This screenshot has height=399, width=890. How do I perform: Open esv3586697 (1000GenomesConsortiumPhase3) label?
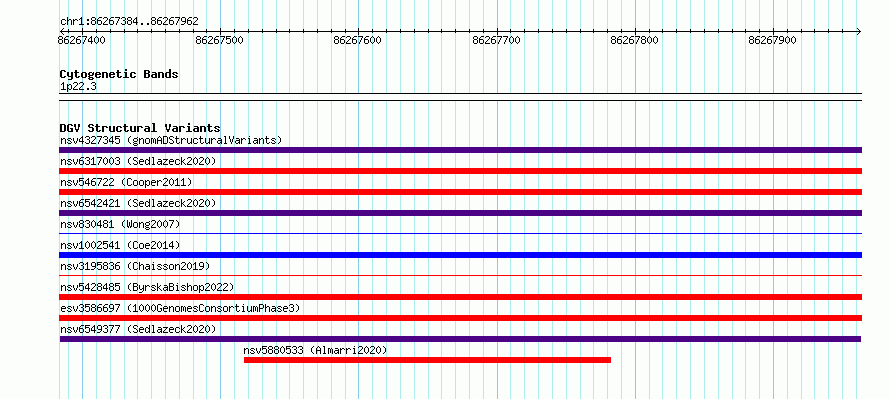[180, 308]
